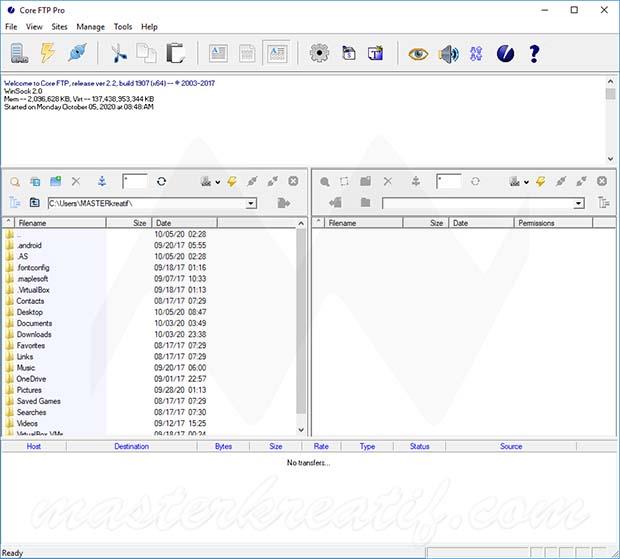Image resolution: width=620 pixels, height=559 pixels.
Task: Expand local panel site list dropdown arrow
Action: (x=218, y=182)
